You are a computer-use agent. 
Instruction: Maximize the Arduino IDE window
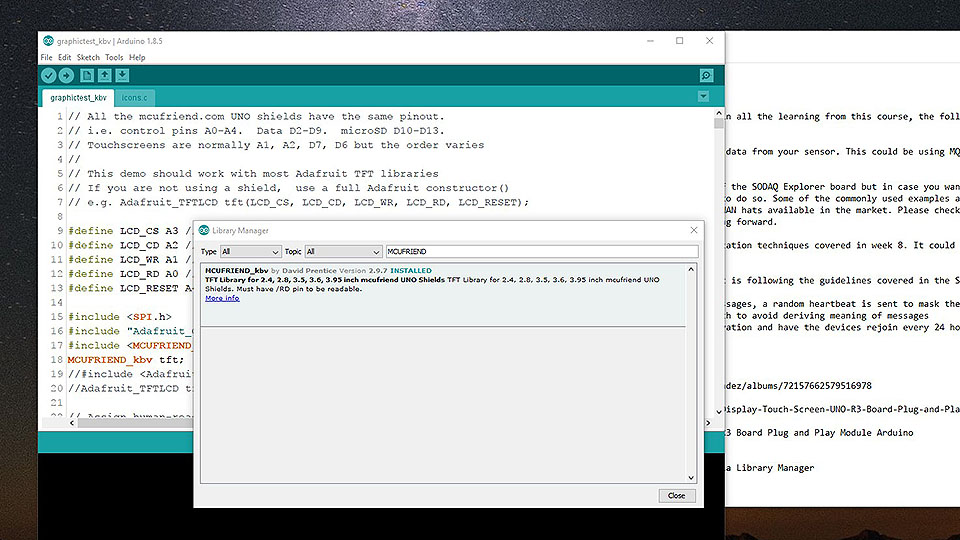[x=680, y=41]
